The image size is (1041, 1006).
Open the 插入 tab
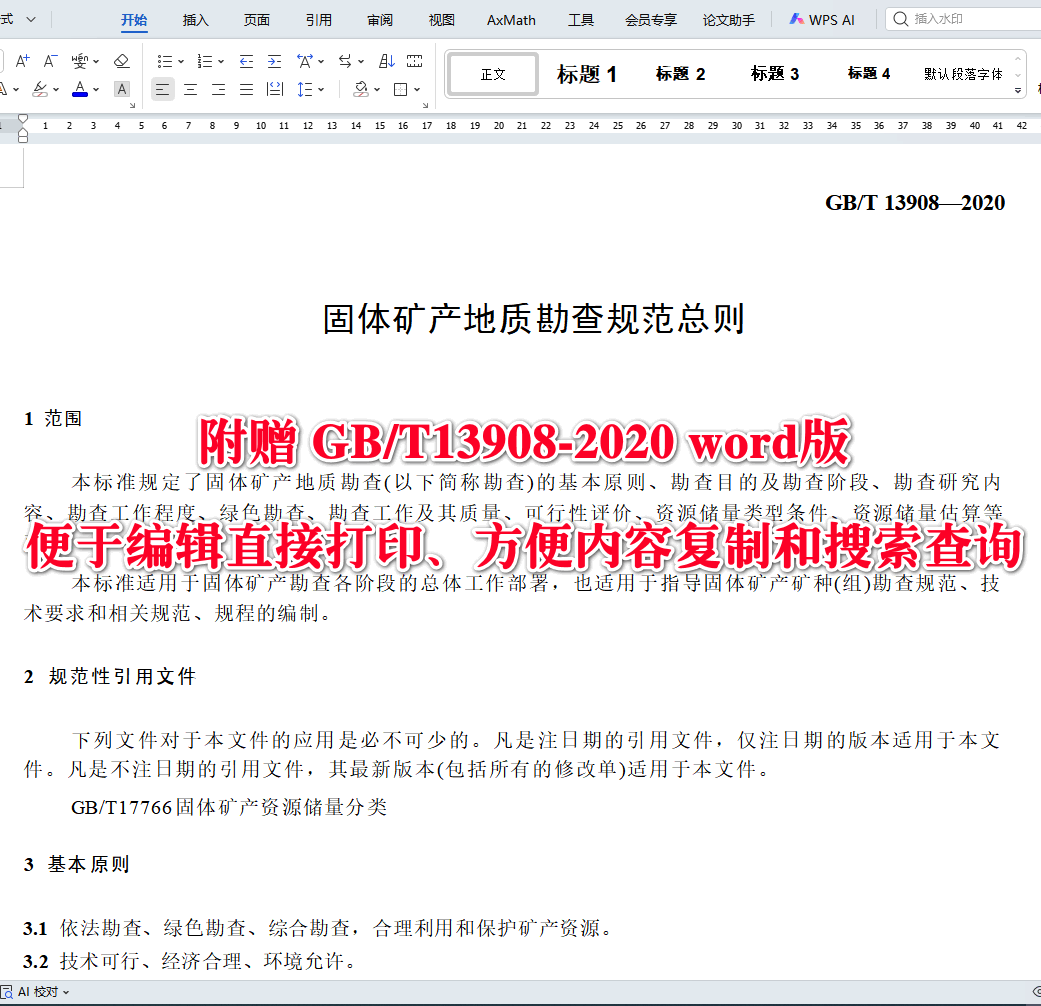pos(195,20)
